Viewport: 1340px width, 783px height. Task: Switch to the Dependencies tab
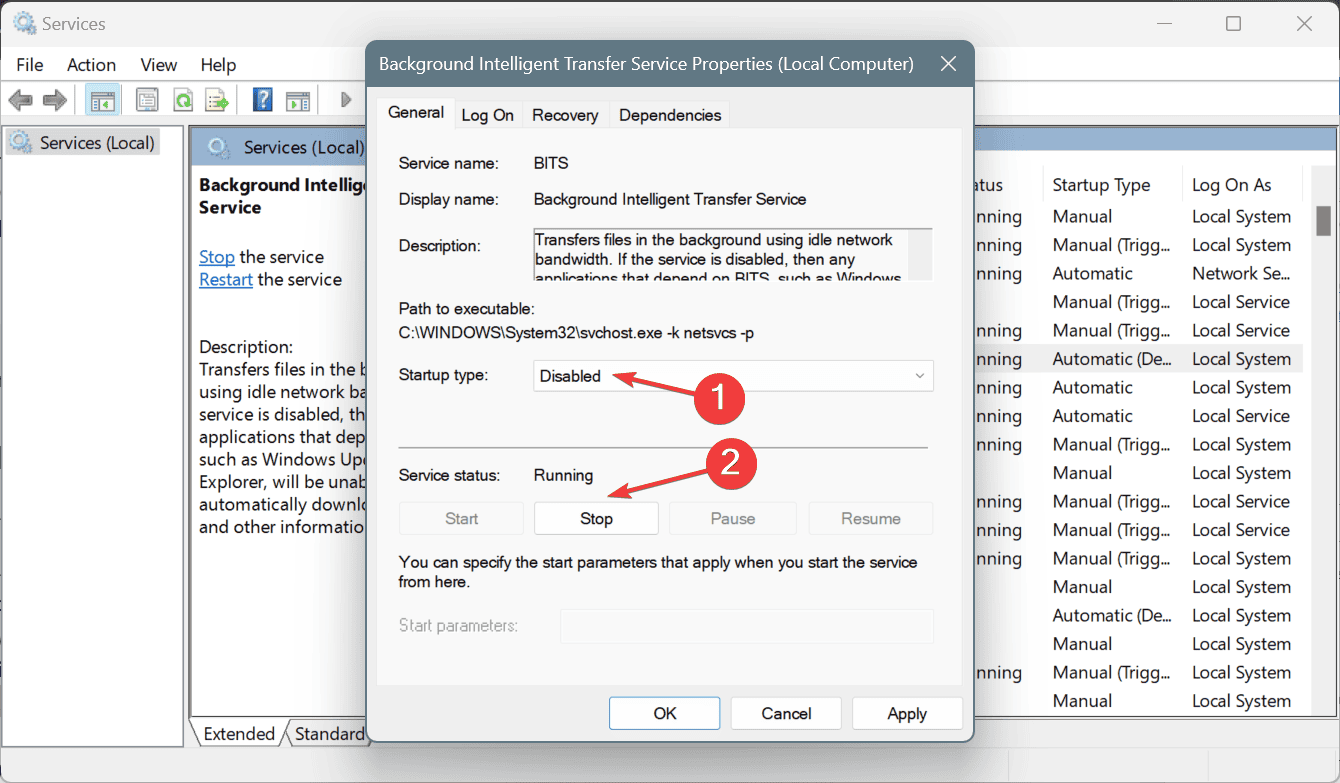(x=670, y=115)
